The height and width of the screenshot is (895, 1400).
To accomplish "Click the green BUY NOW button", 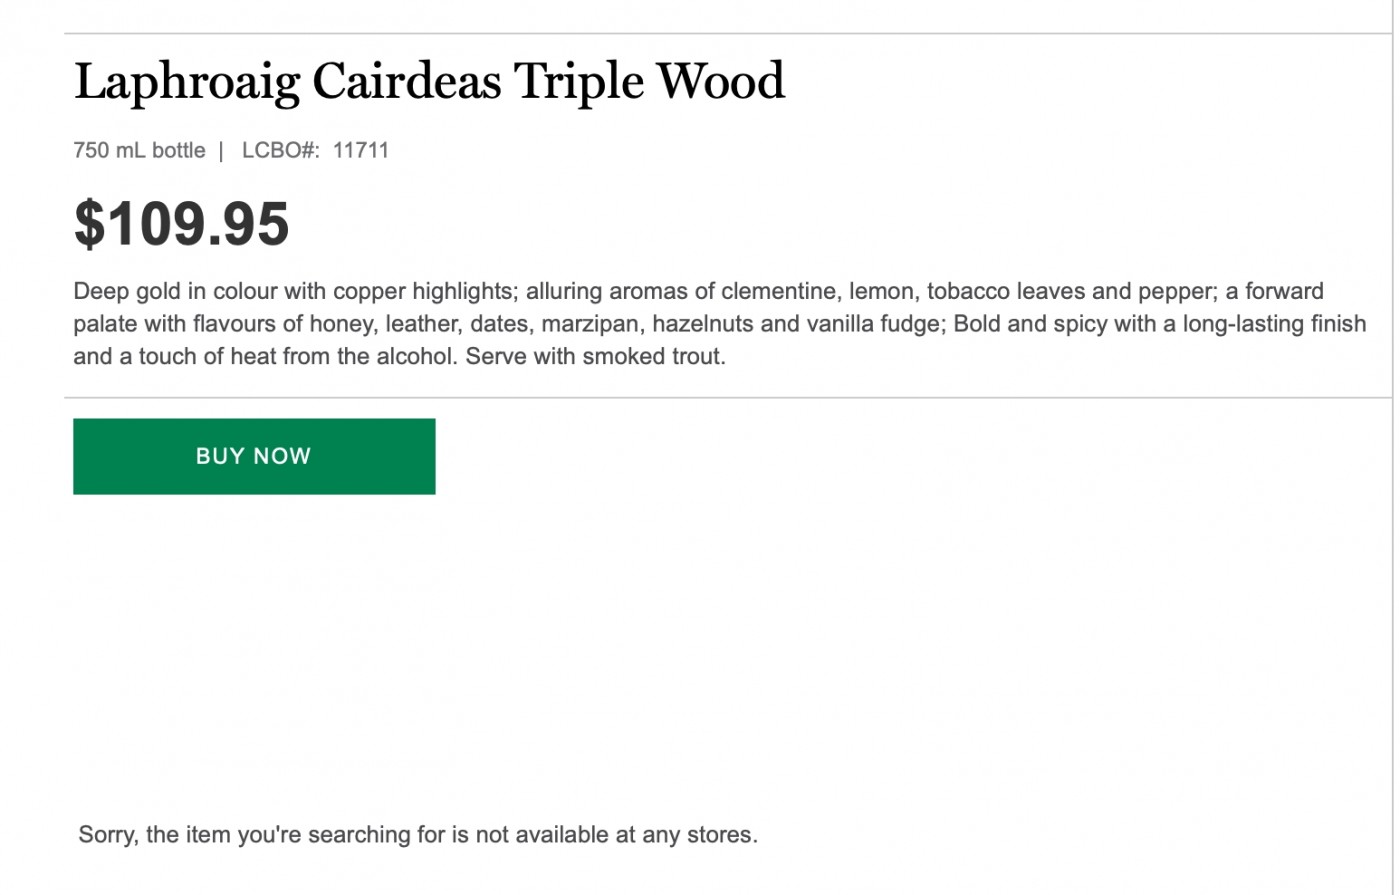I will pos(254,456).
